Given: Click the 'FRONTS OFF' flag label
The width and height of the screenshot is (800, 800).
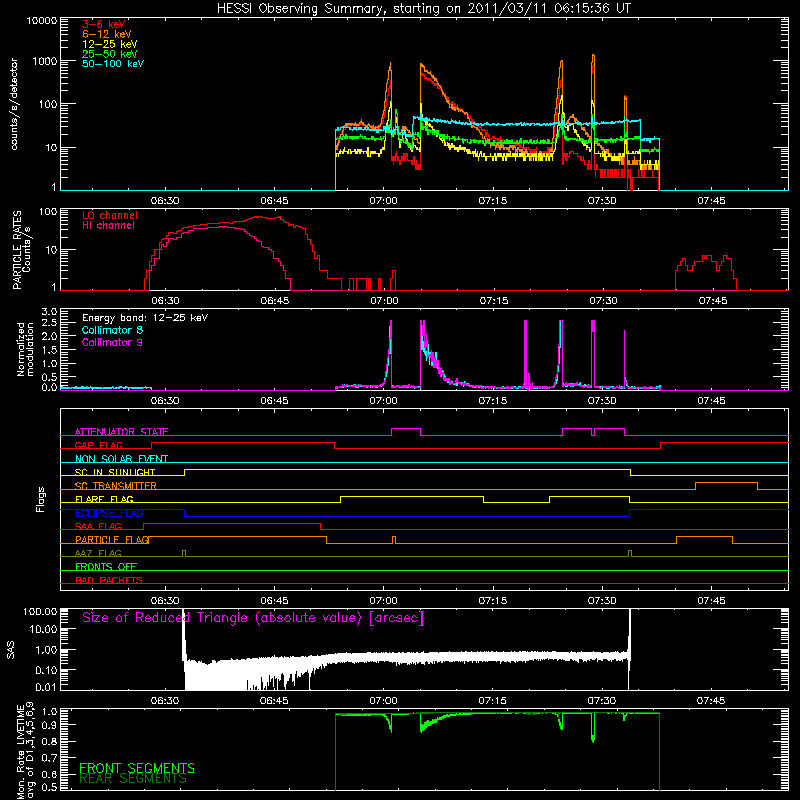Looking at the screenshot, I should pos(106,567).
